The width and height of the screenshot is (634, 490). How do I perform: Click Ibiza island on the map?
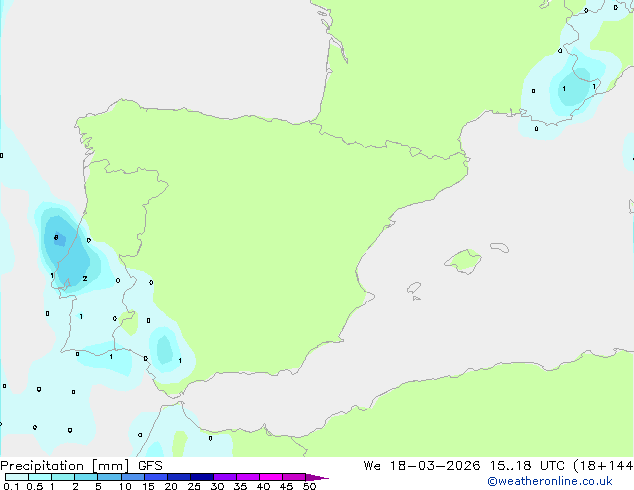pos(414,288)
